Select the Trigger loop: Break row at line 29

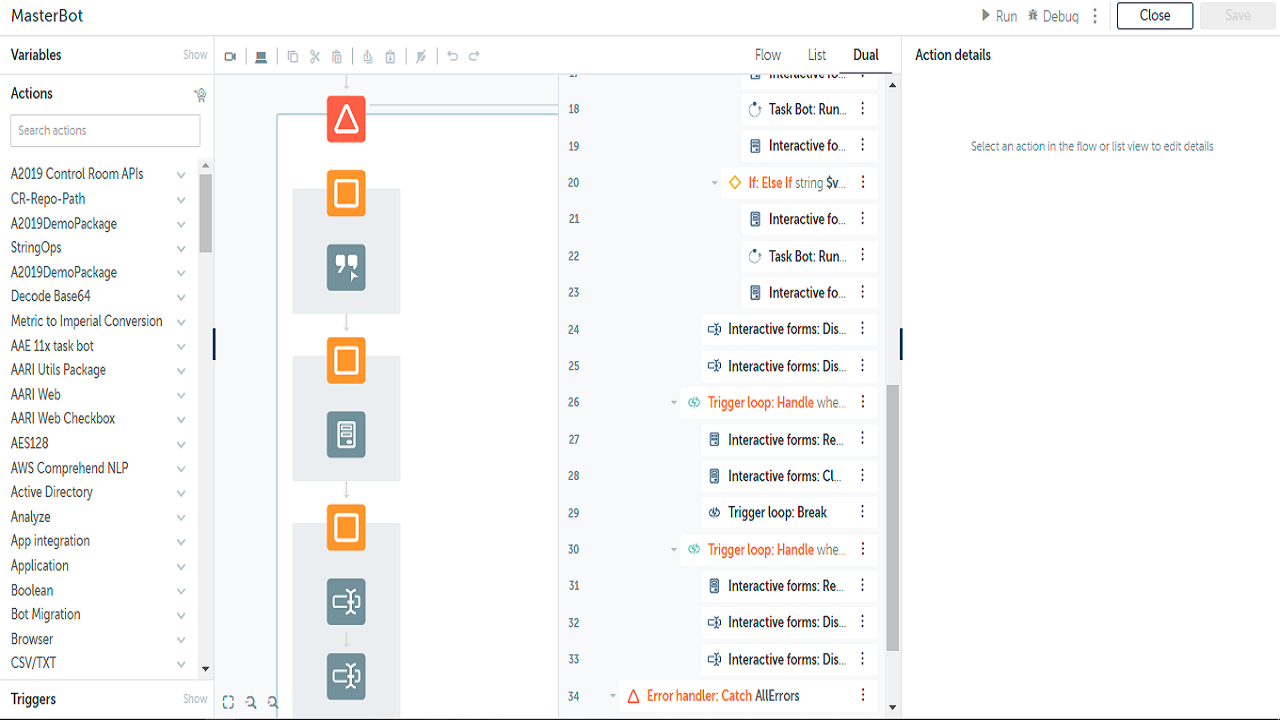(790, 512)
